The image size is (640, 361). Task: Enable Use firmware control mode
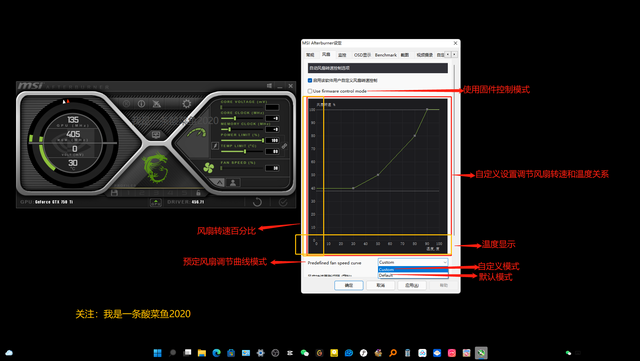click(310, 91)
